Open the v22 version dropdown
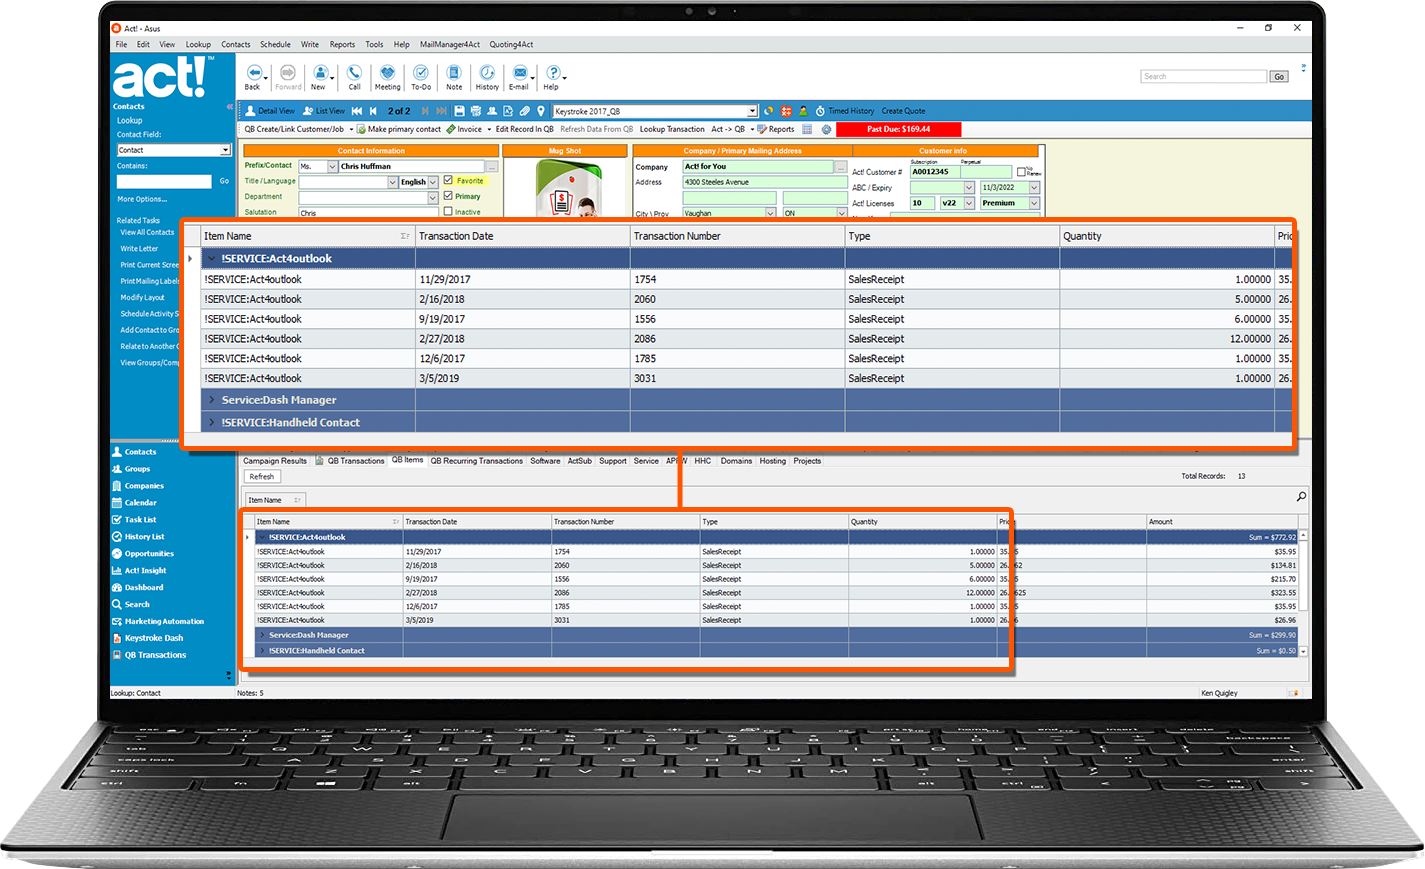Image resolution: width=1425 pixels, height=869 pixels. tap(968, 203)
